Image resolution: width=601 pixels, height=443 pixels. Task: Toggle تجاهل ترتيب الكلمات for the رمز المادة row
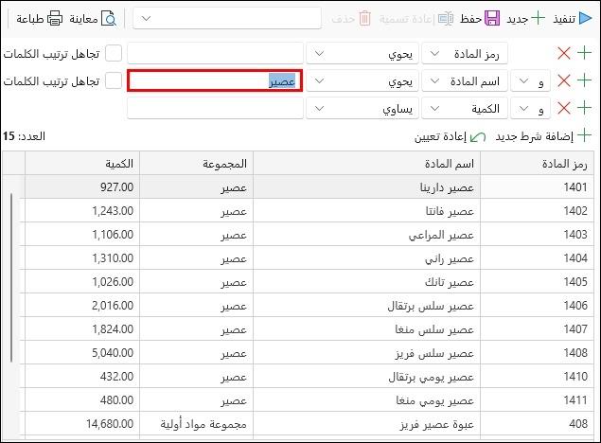coord(113,53)
